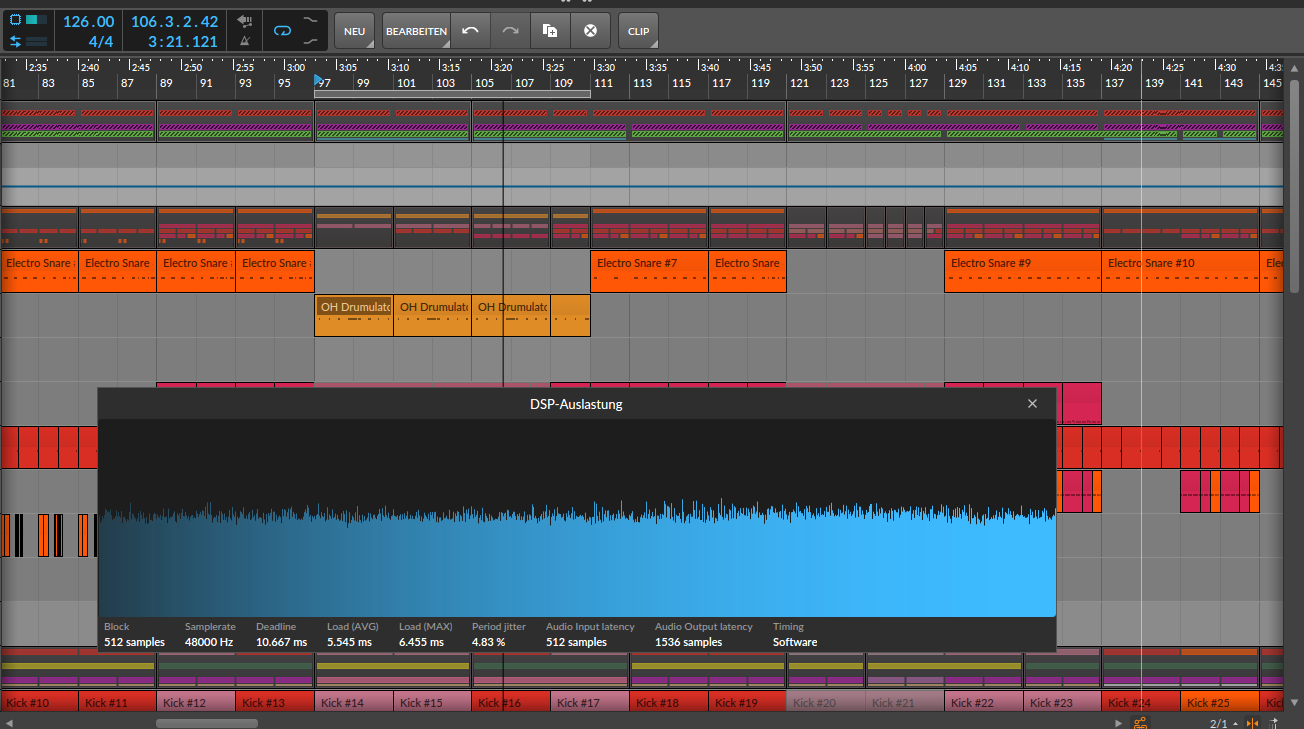This screenshot has height=729, width=1304.
Task: Toggle the orange snap-to-grid icon
Action: 1252,722
